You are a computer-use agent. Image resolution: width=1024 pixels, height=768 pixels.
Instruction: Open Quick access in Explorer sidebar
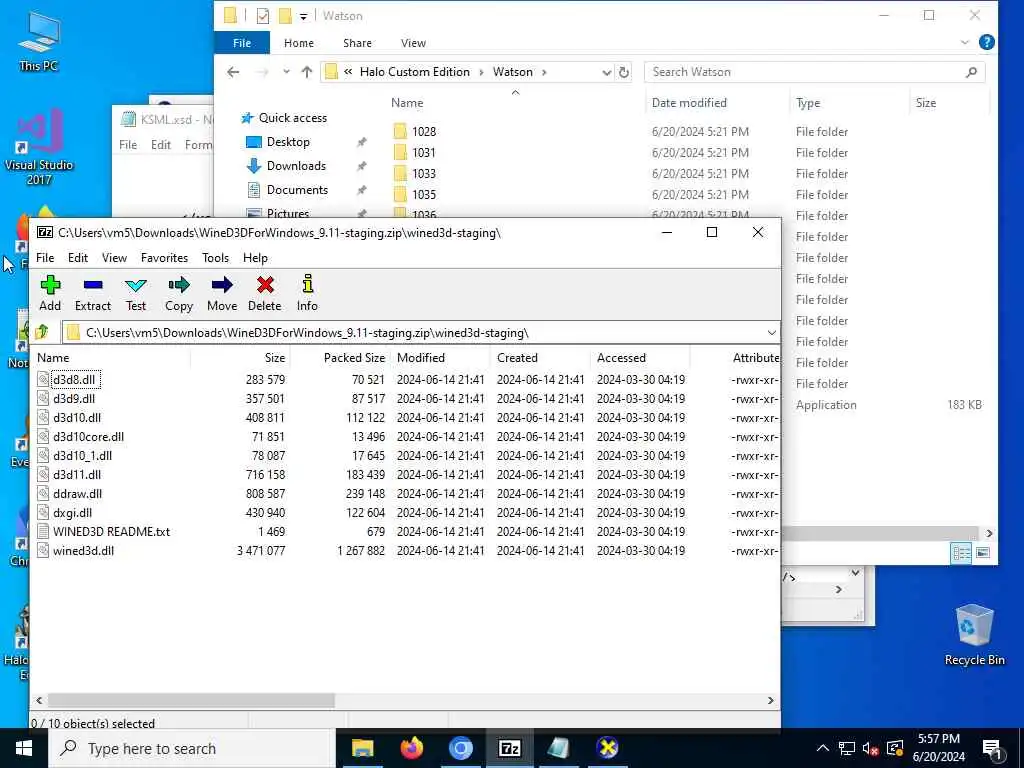pos(284,118)
